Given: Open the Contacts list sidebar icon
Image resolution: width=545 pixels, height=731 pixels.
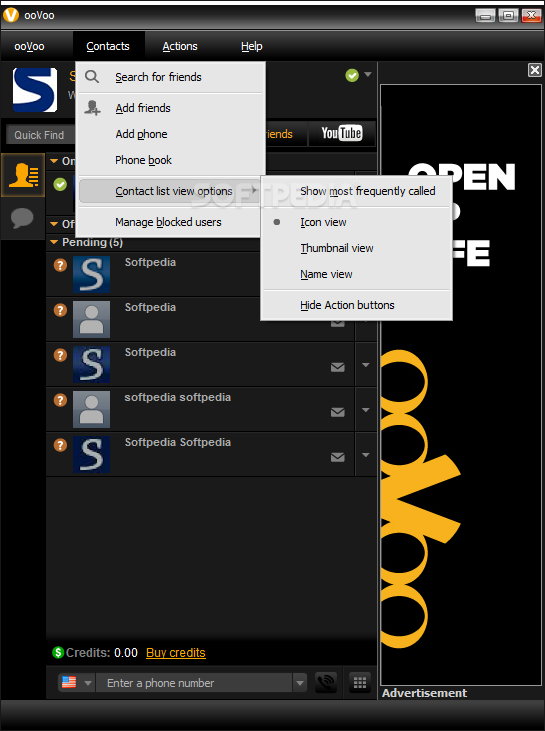Looking at the screenshot, I should (23, 175).
